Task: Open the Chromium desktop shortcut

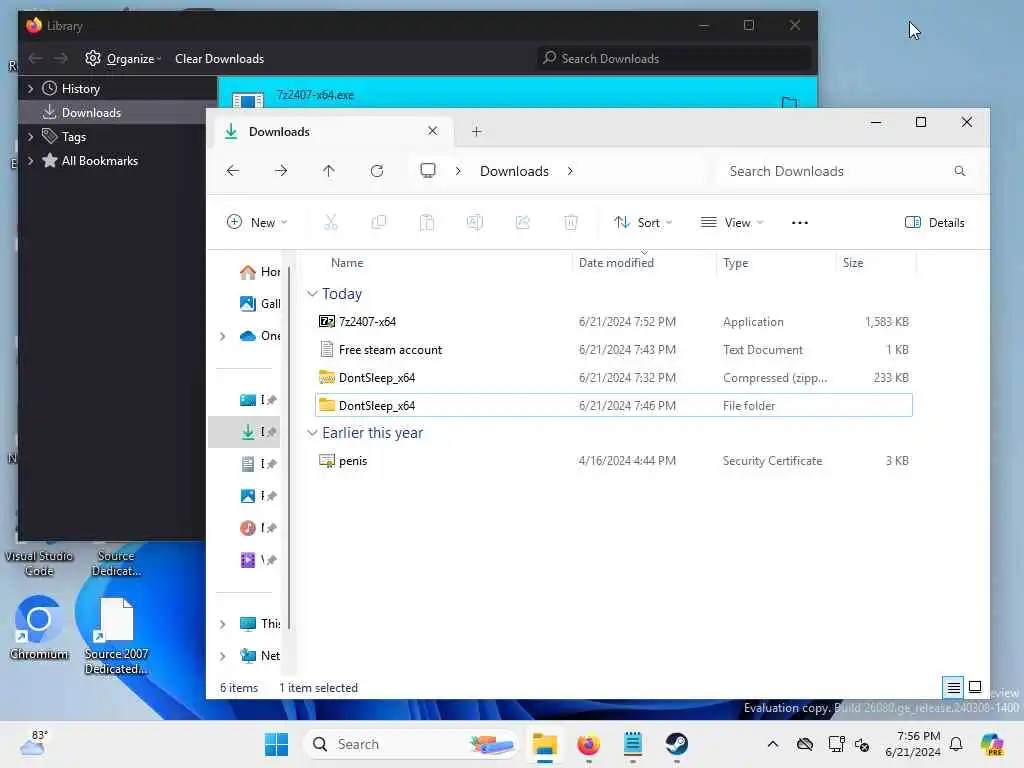Action: point(39,627)
